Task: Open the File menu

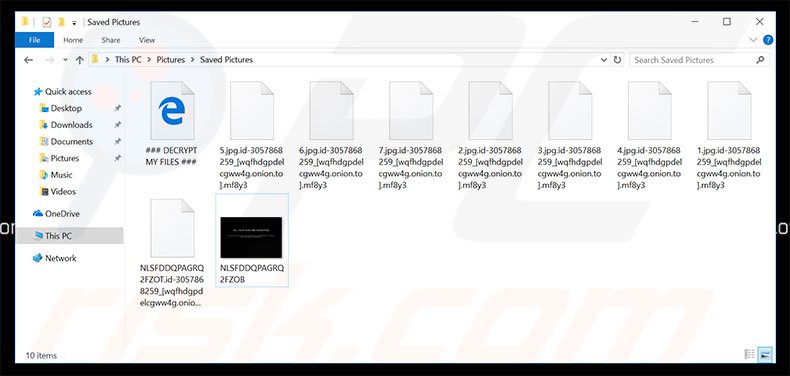Action: [34, 40]
